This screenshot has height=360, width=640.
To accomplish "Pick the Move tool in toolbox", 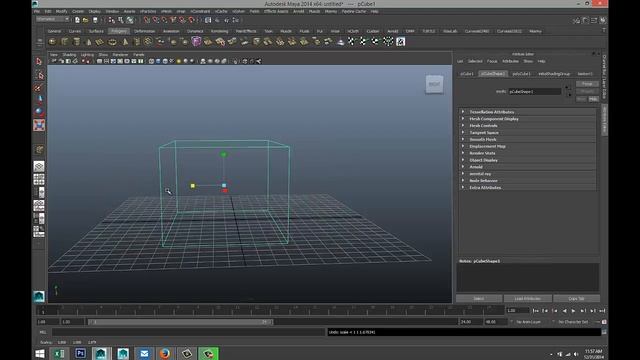I will click(x=39, y=99).
